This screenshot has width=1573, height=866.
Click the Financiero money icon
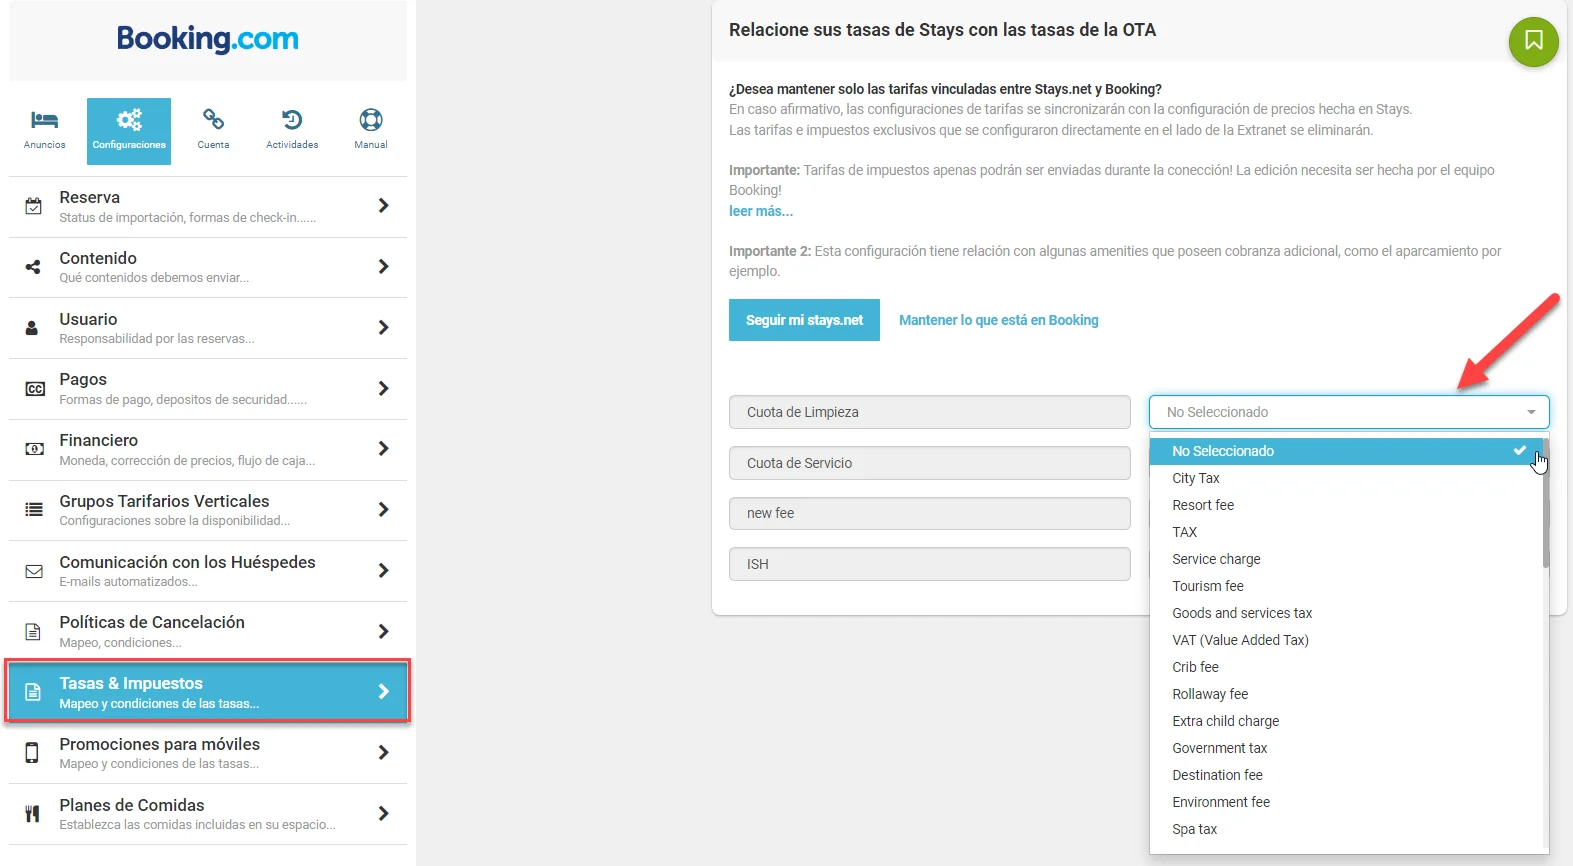pos(34,449)
